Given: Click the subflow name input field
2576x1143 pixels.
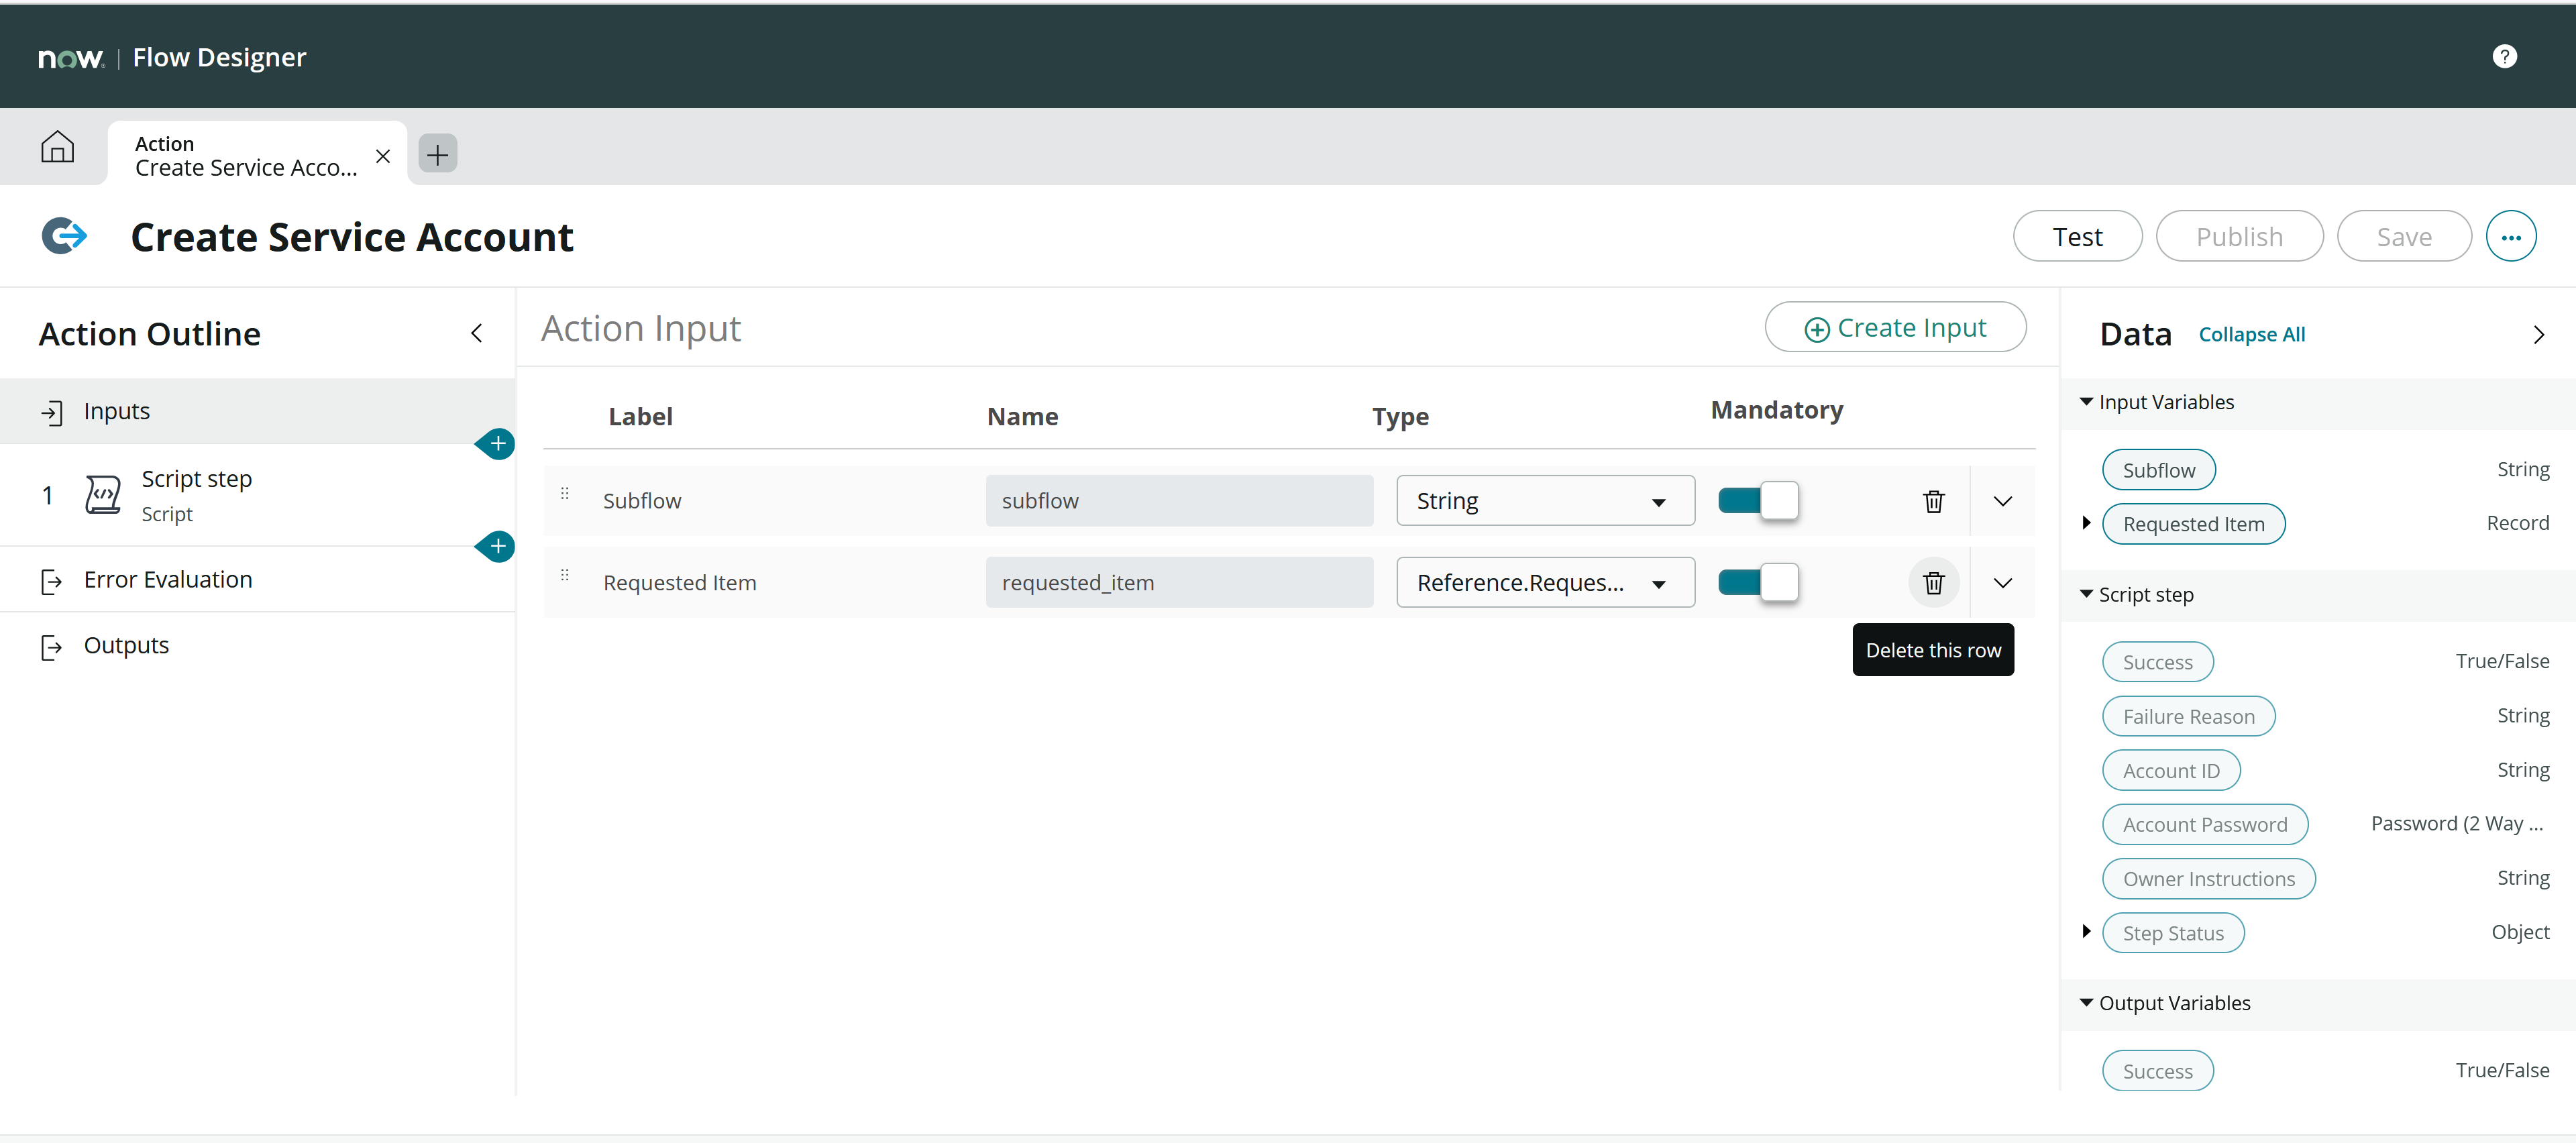Looking at the screenshot, I should tap(1179, 500).
